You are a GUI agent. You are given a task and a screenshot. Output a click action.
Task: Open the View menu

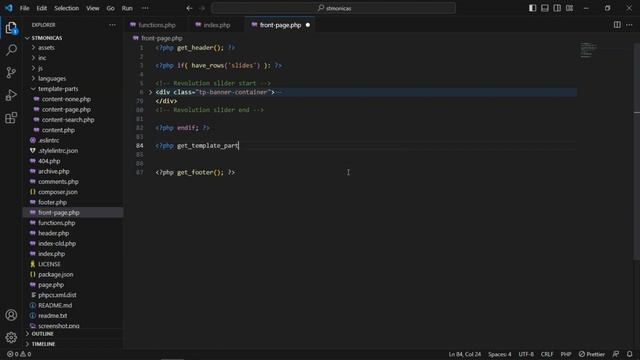click(93, 8)
